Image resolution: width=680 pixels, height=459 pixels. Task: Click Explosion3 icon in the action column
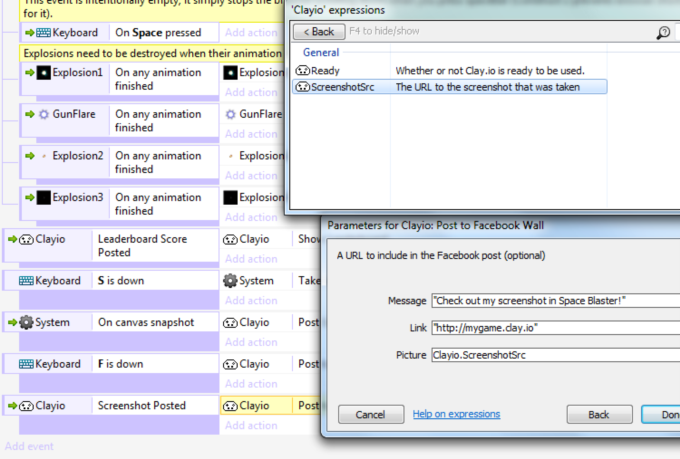[x=230, y=197]
